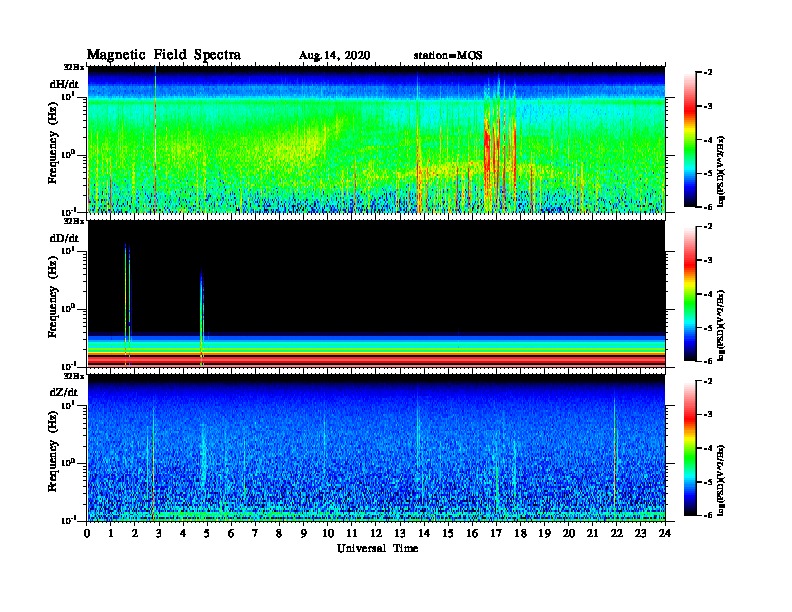Click the "15" hour tick on the time axis
Screen dimensions: 792x612
coord(448,534)
